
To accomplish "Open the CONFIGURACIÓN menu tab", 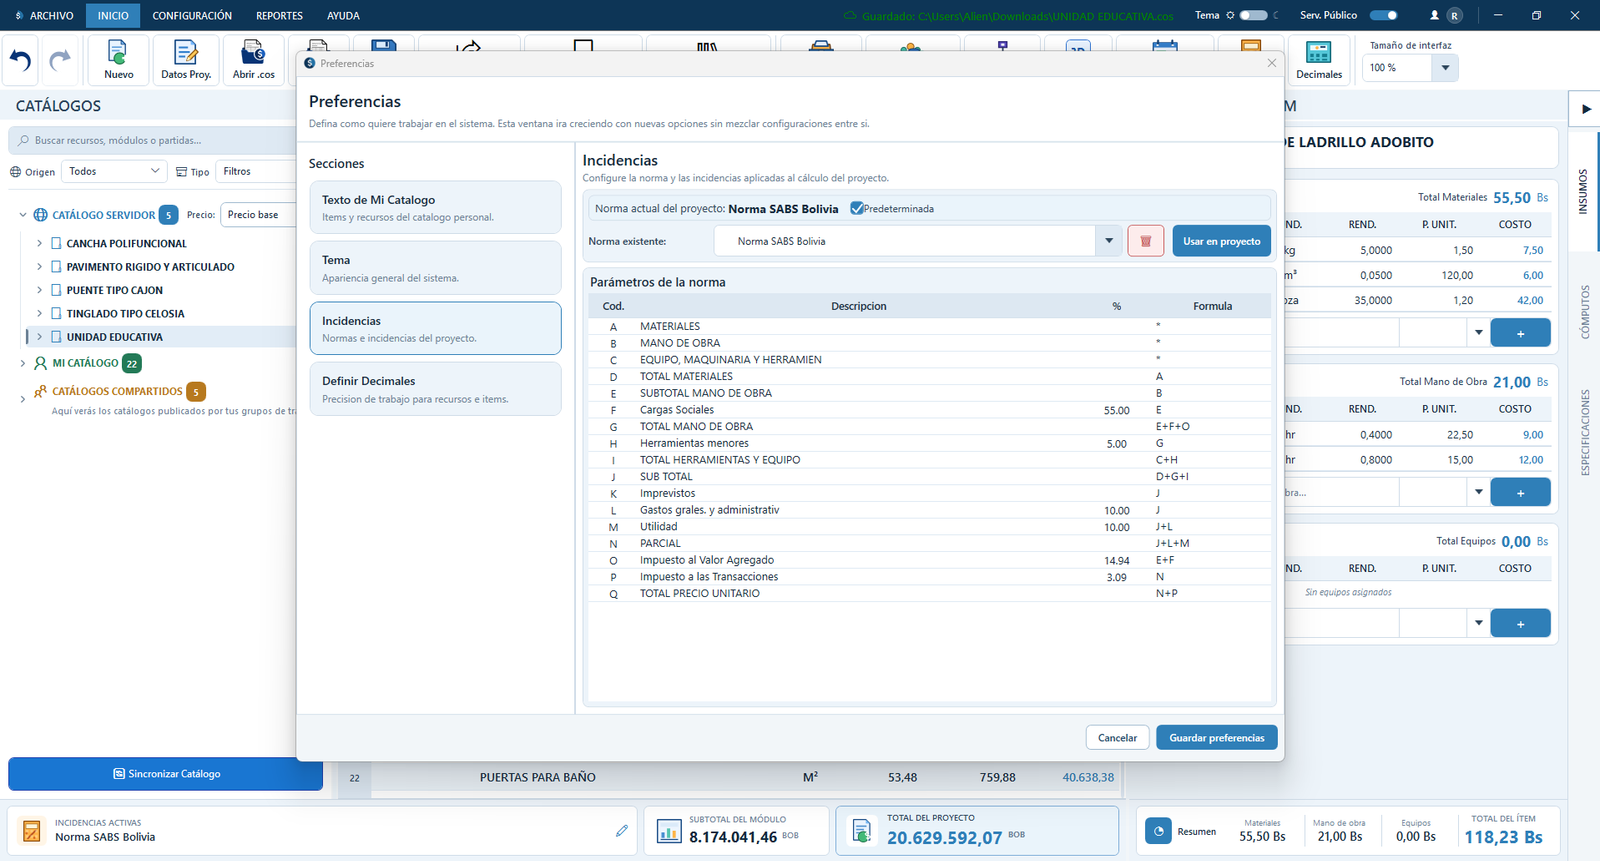I will pyautogui.click(x=192, y=15).
